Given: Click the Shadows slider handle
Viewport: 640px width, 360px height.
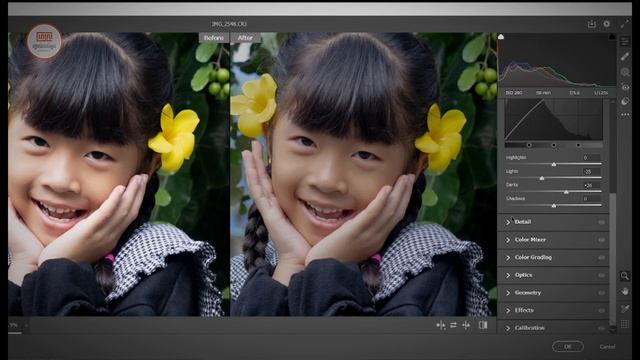Looking at the screenshot, I should [554, 205].
